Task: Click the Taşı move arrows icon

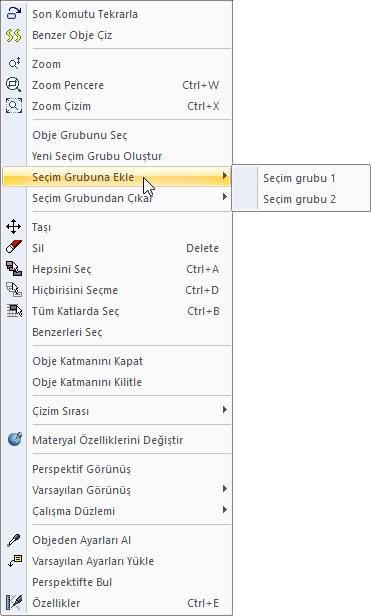Action: pos(14,227)
